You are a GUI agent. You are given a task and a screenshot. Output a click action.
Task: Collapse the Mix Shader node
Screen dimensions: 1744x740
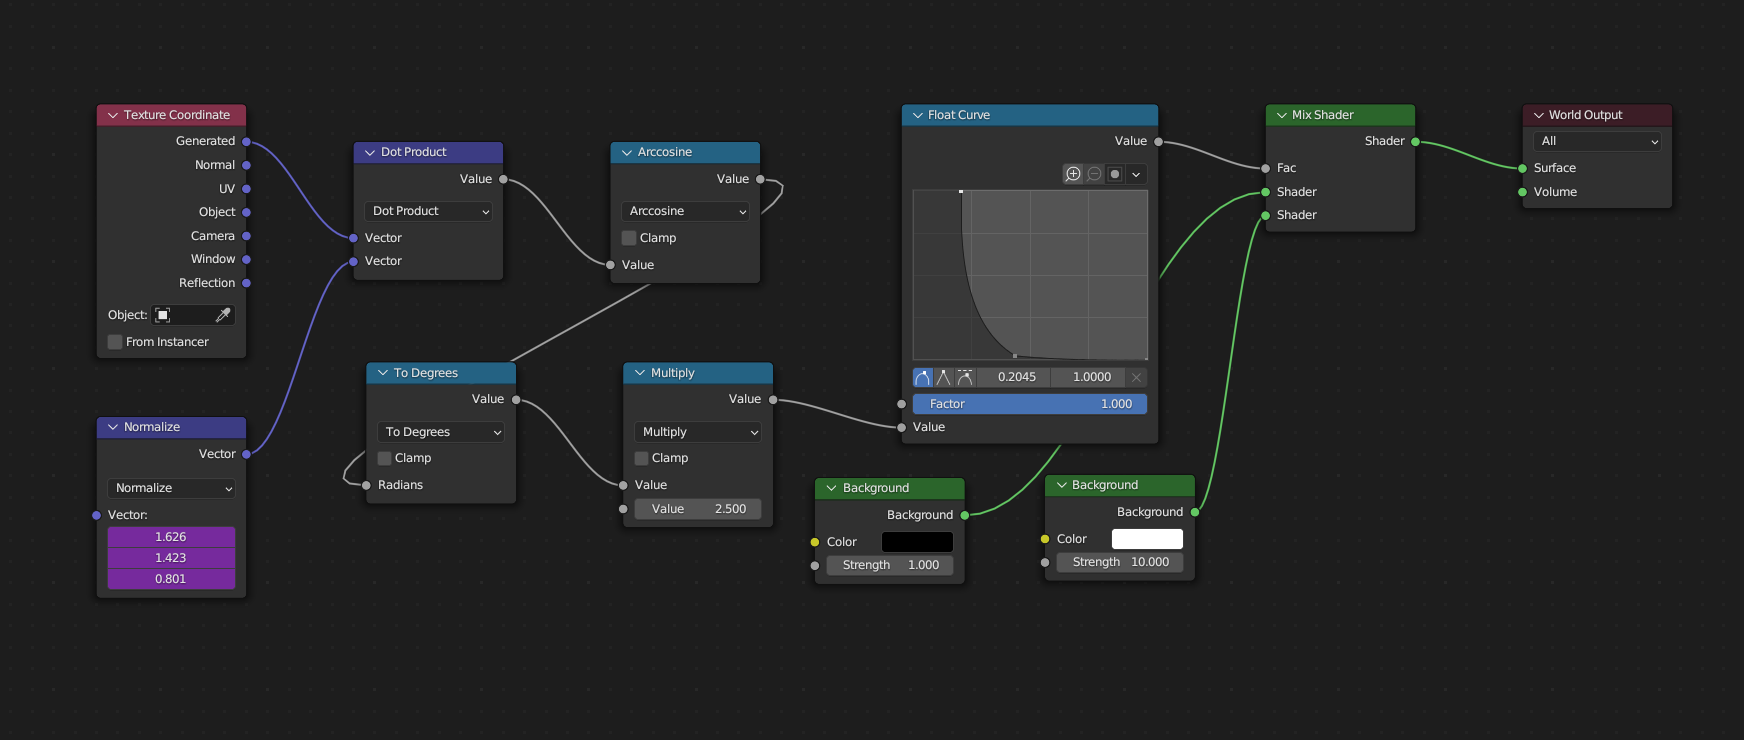pos(1281,115)
